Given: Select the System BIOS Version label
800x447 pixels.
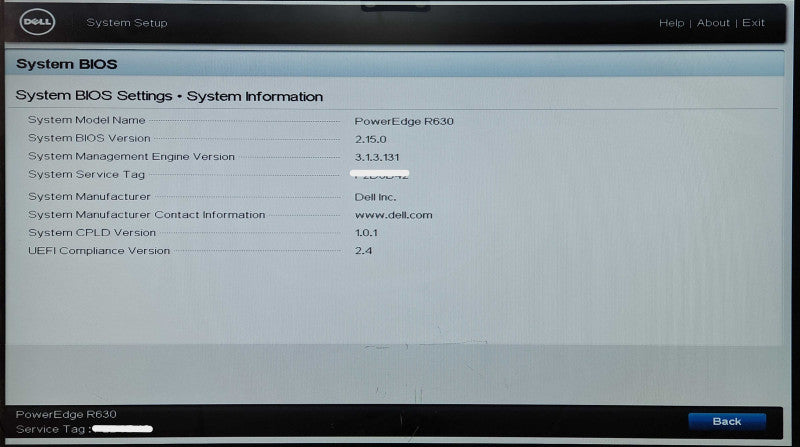Looking at the screenshot, I should click(x=89, y=138).
